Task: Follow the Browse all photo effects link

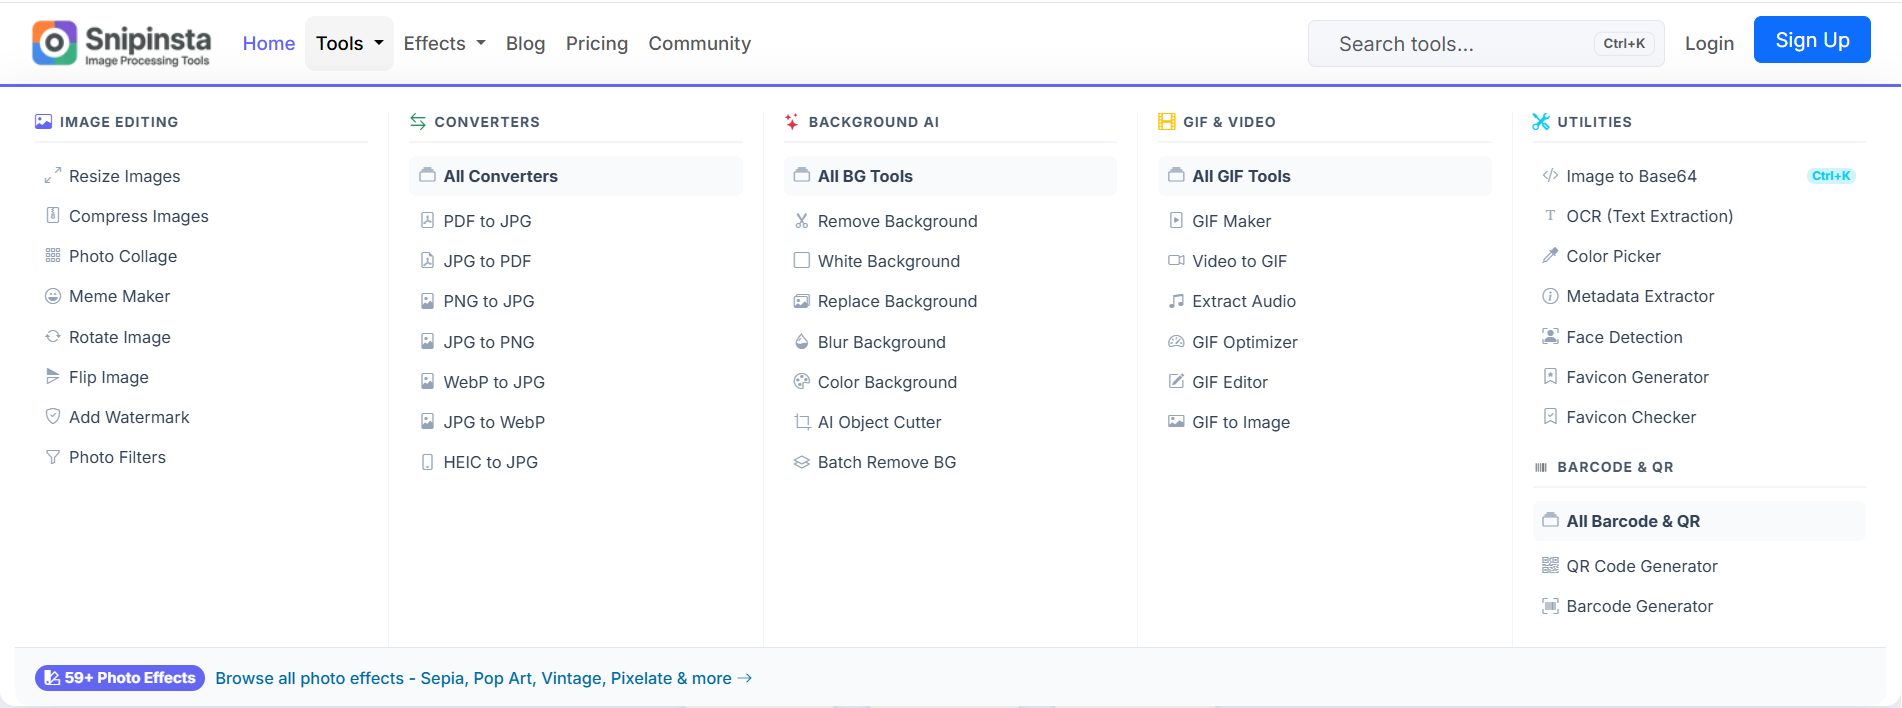Action: point(483,678)
